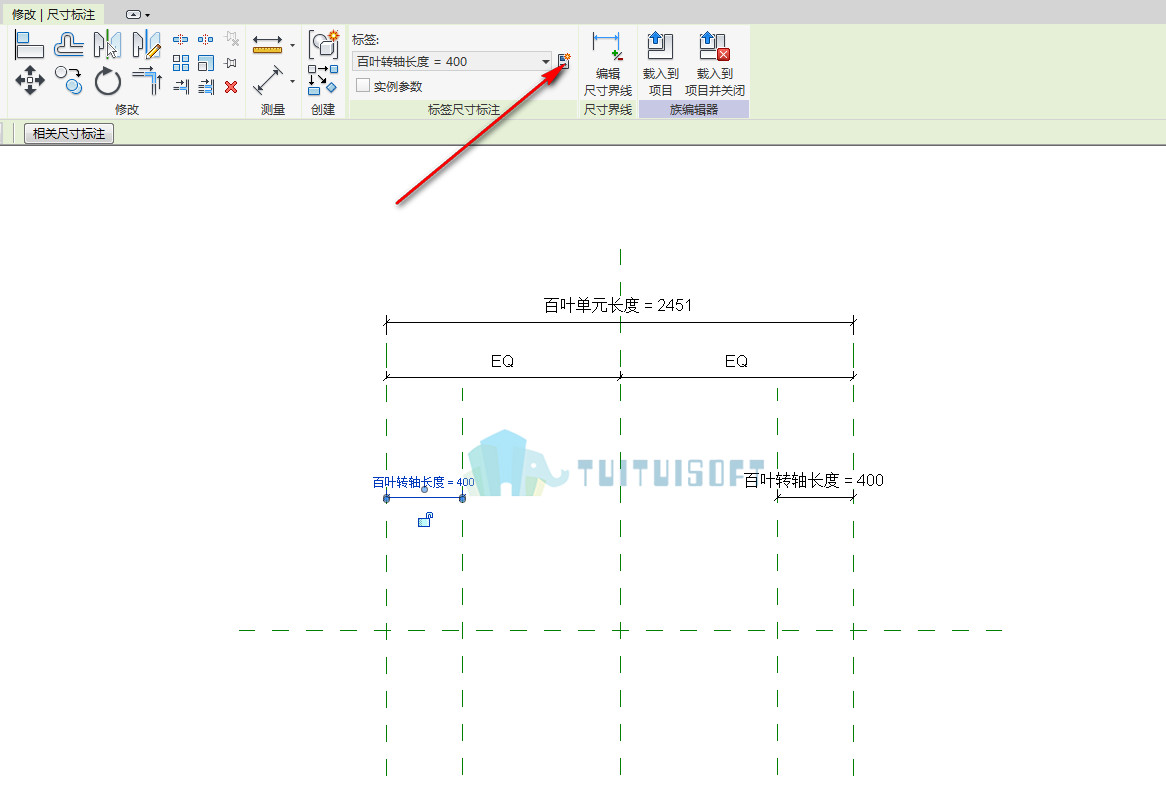This screenshot has height=785, width=1166.
Task: Click the blue selected 百叶转轴长度 = 400 label
Action: coord(423,482)
